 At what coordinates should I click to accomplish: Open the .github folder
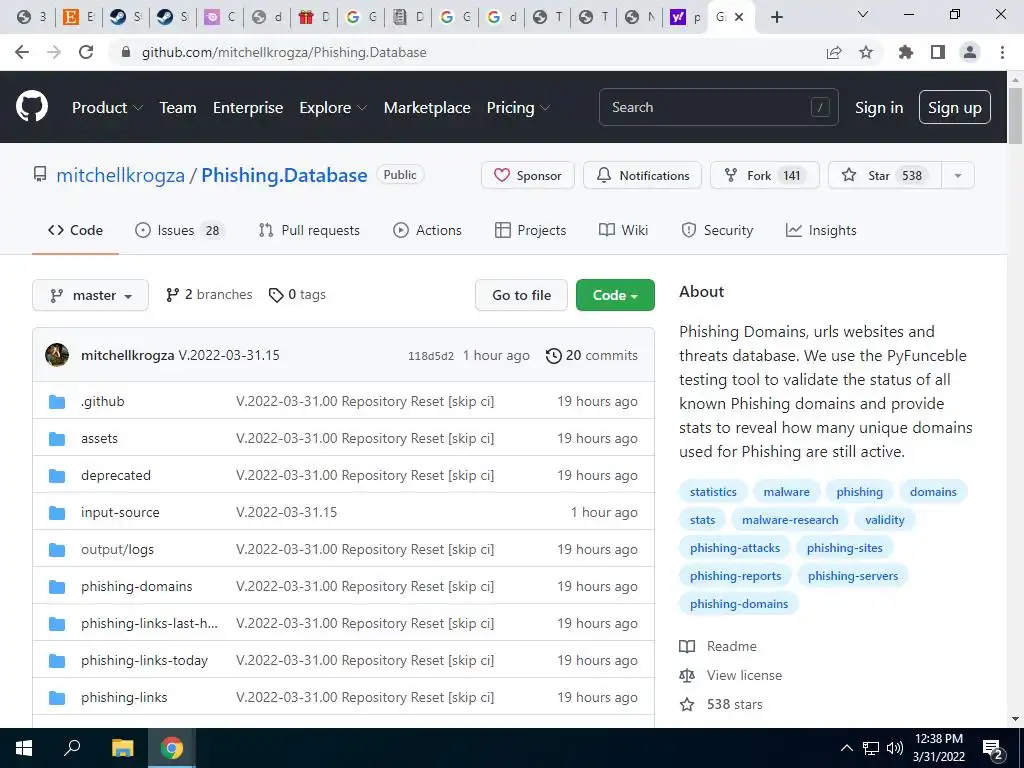[x=103, y=401]
